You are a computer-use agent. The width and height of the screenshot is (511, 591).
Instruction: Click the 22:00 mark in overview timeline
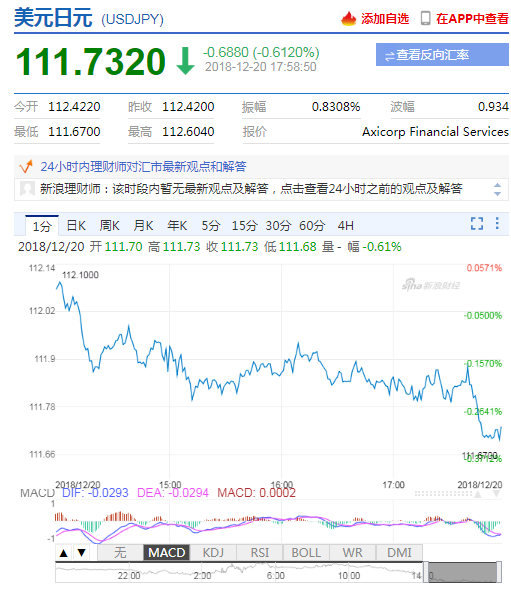129,576
